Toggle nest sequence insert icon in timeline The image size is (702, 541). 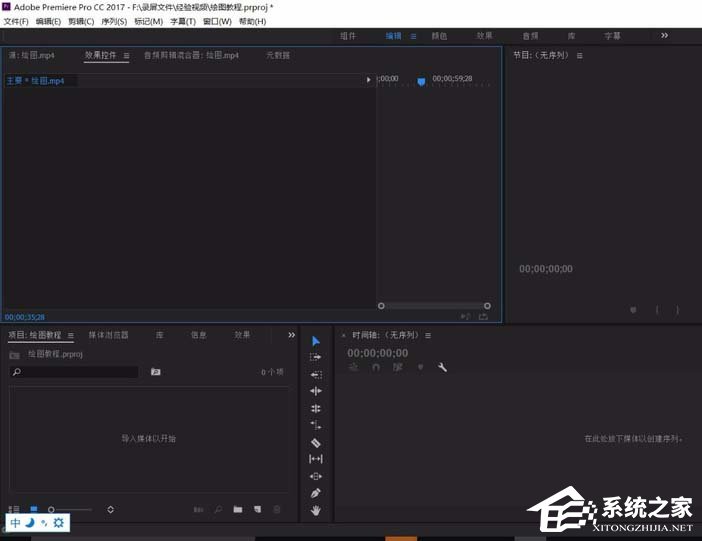coord(354,367)
